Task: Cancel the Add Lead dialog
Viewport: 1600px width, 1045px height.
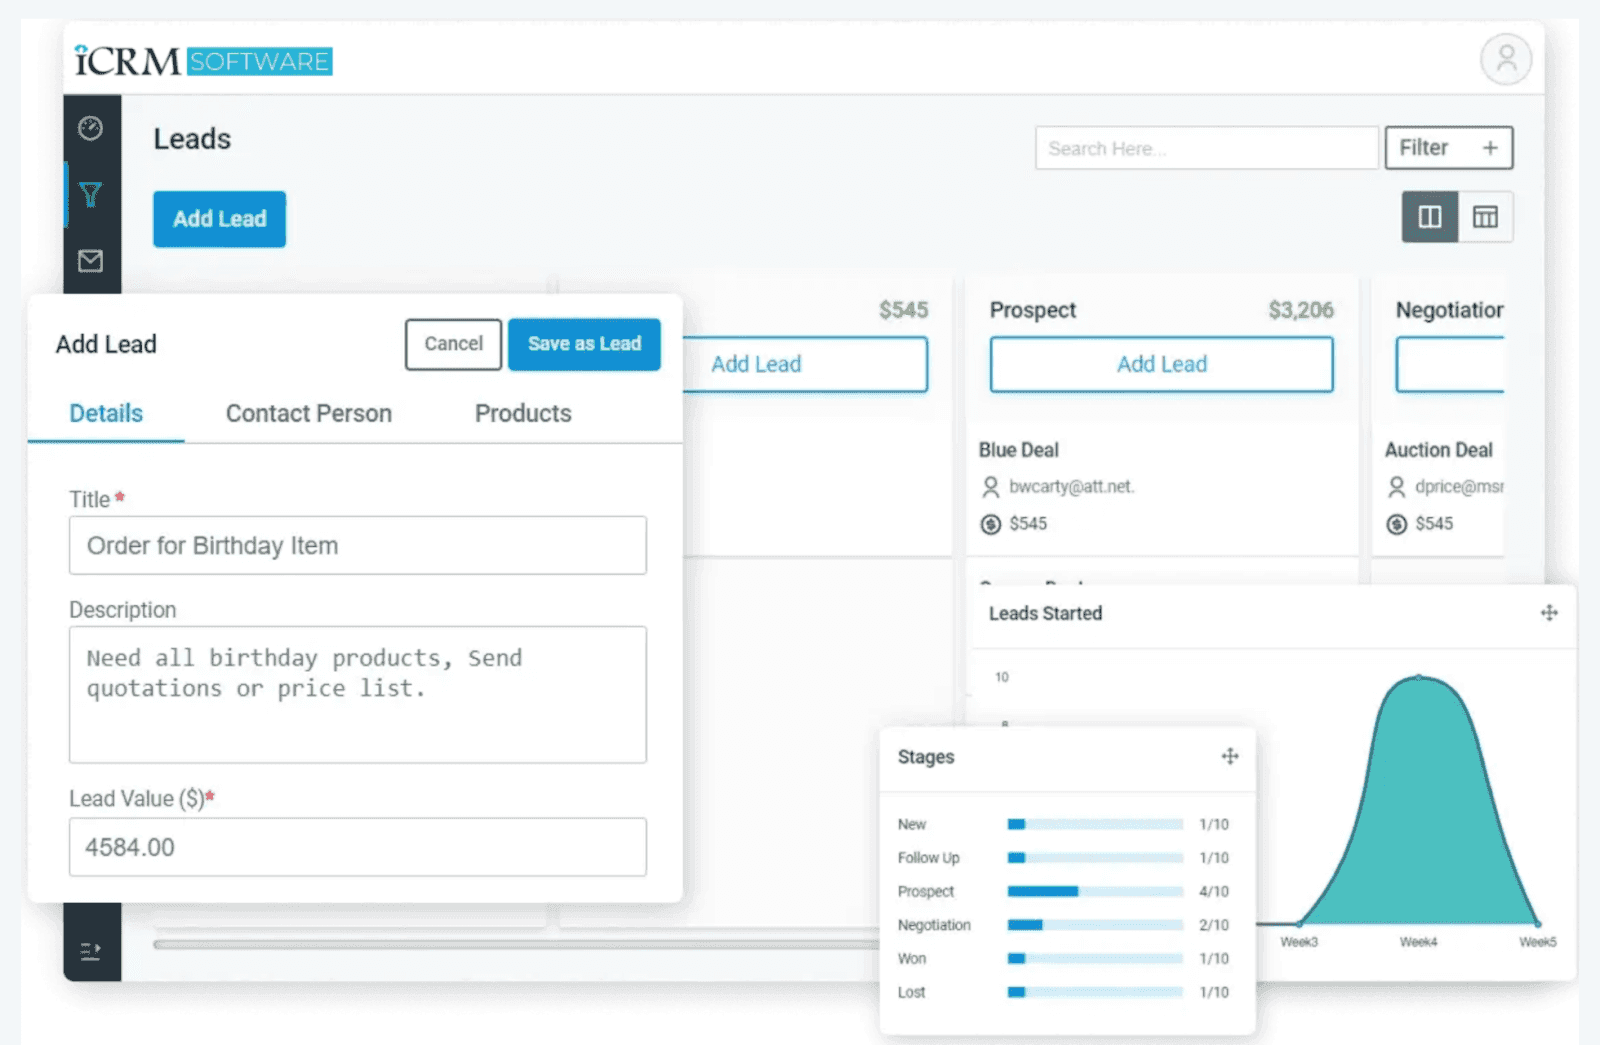Action: point(452,344)
